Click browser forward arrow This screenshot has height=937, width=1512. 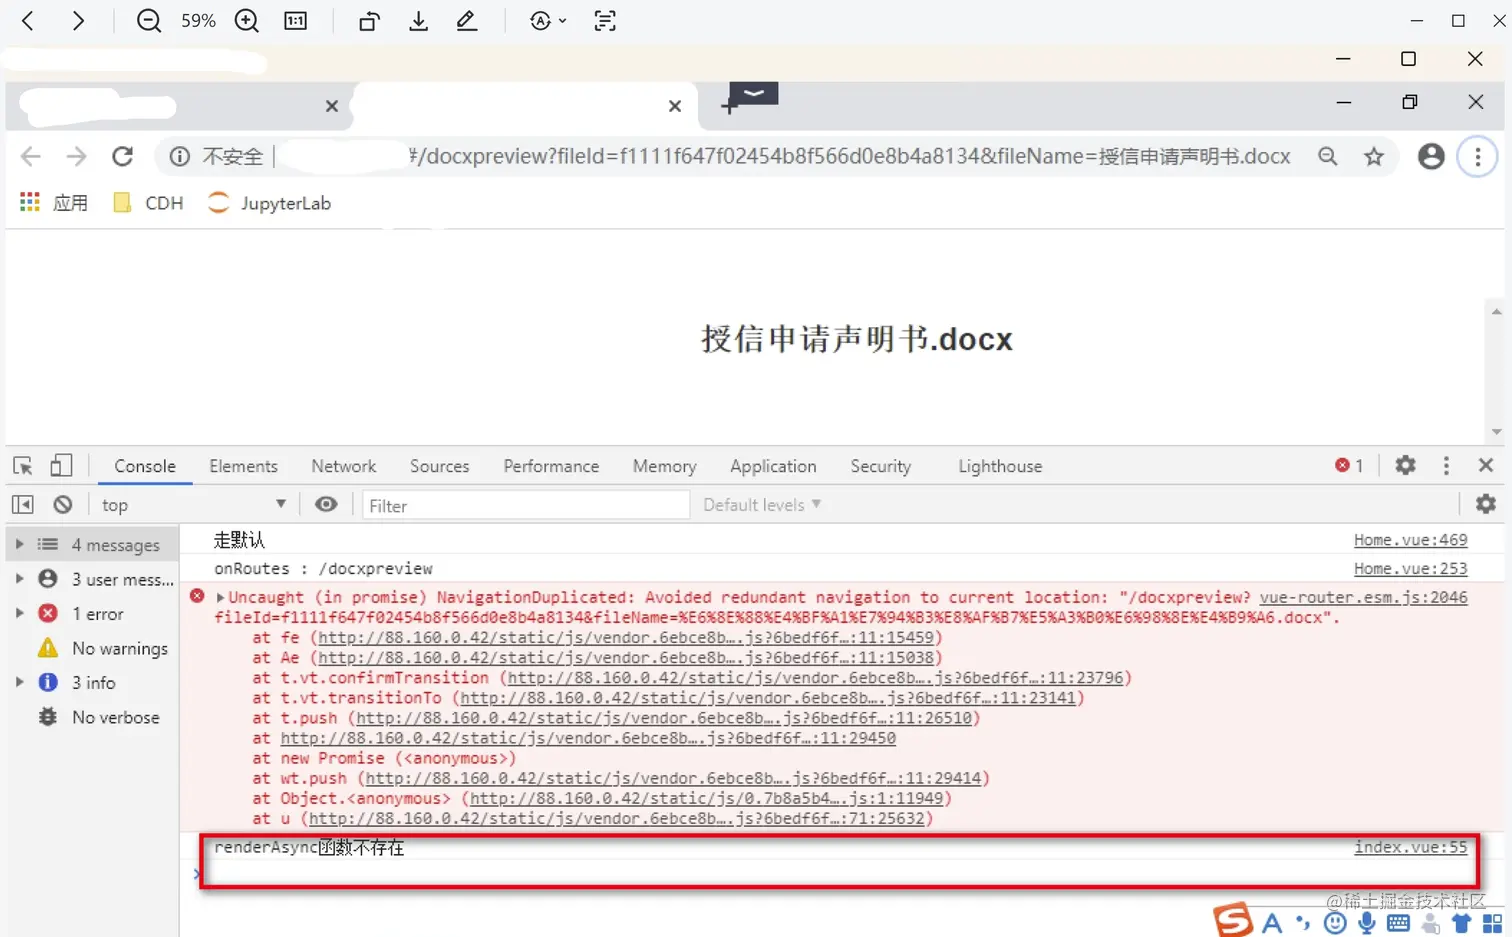(x=77, y=156)
